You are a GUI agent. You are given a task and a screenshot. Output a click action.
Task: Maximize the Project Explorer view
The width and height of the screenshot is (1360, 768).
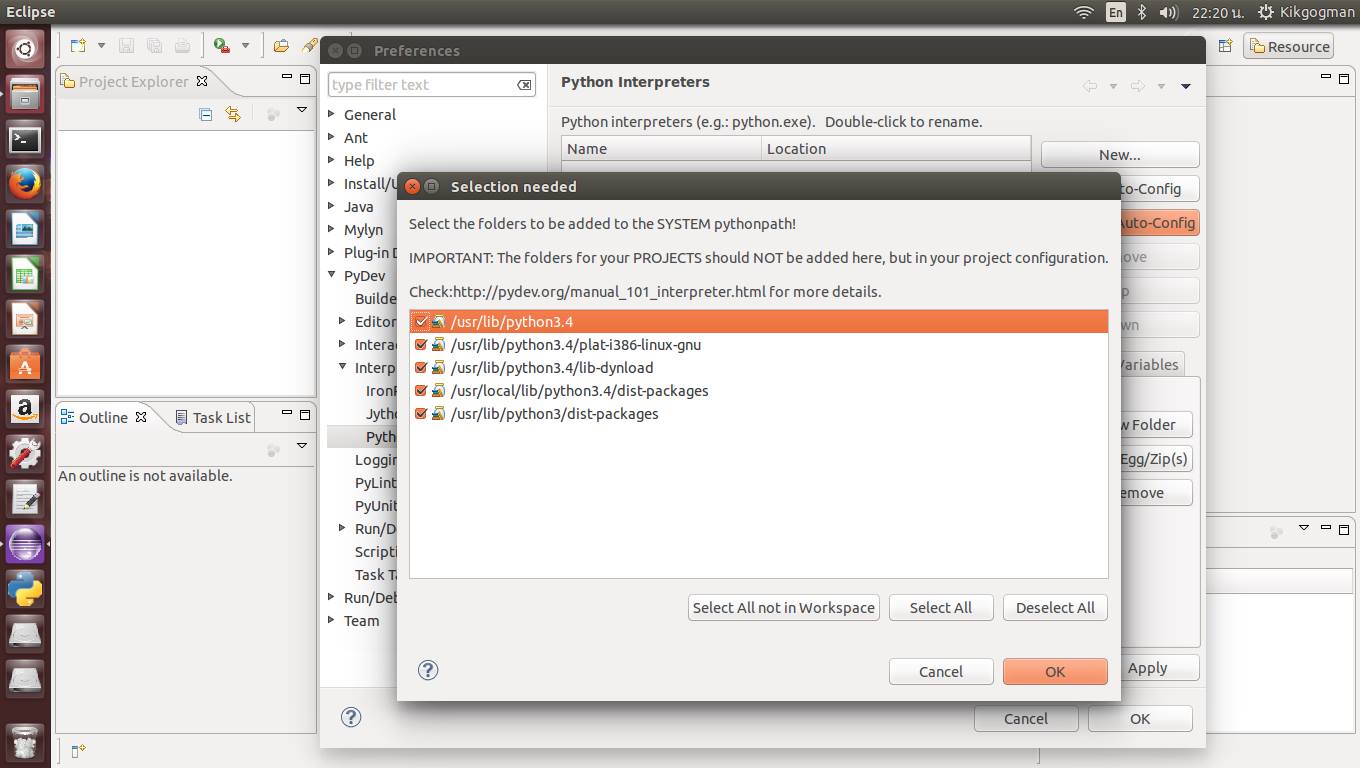(304, 78)
